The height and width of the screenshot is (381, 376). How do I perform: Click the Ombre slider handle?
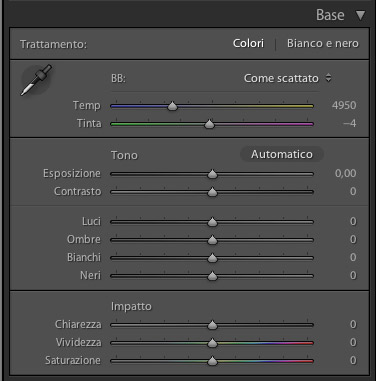[212, 240]
